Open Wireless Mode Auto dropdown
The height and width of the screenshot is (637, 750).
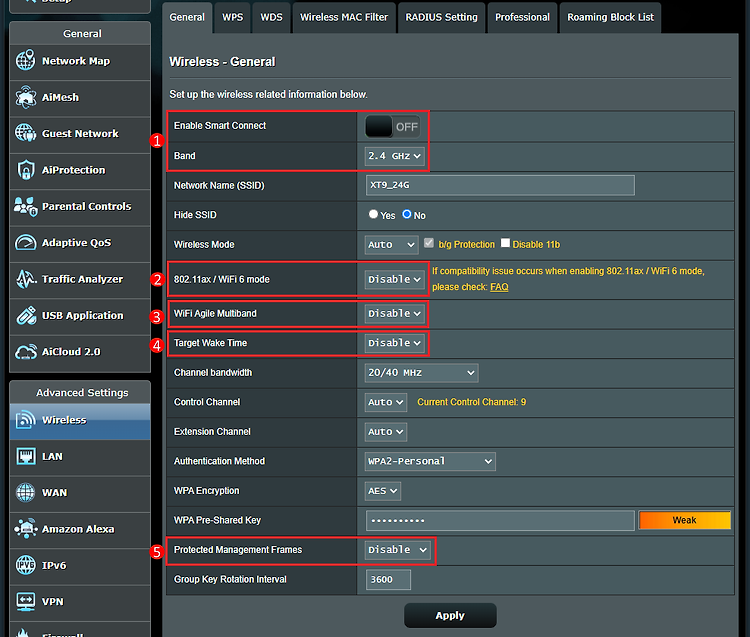(391, 245)
